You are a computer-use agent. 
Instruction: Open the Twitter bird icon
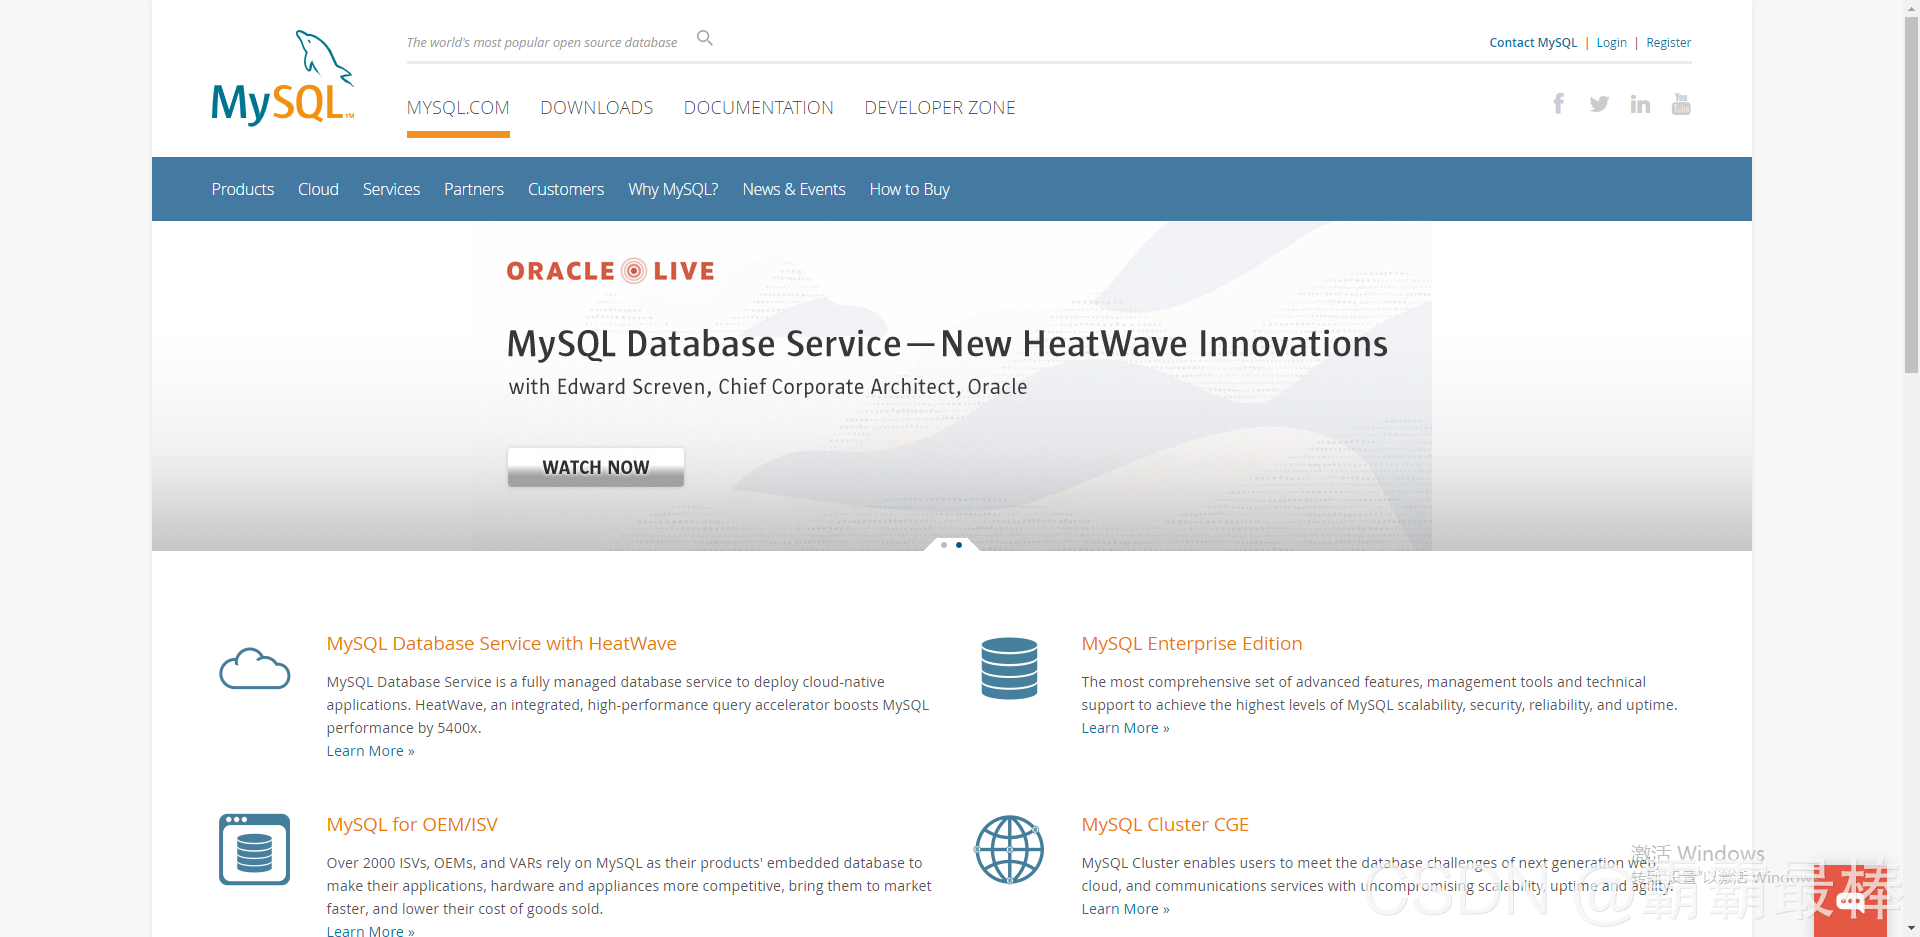1599,104
